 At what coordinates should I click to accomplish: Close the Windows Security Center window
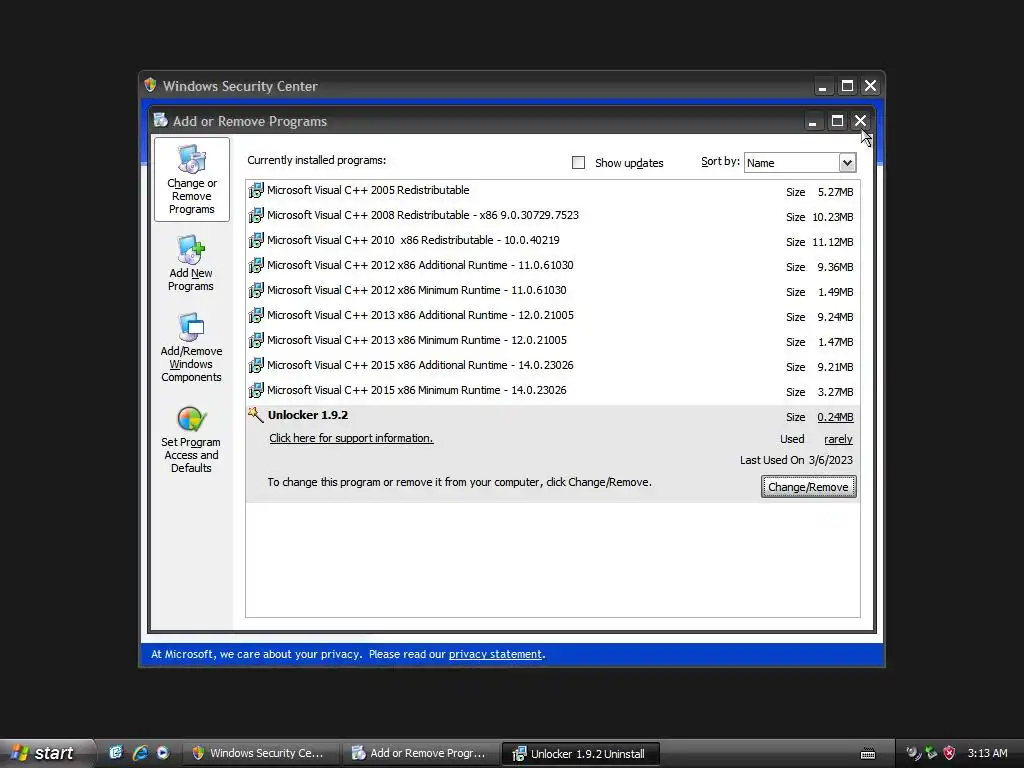tap(871, 86)
